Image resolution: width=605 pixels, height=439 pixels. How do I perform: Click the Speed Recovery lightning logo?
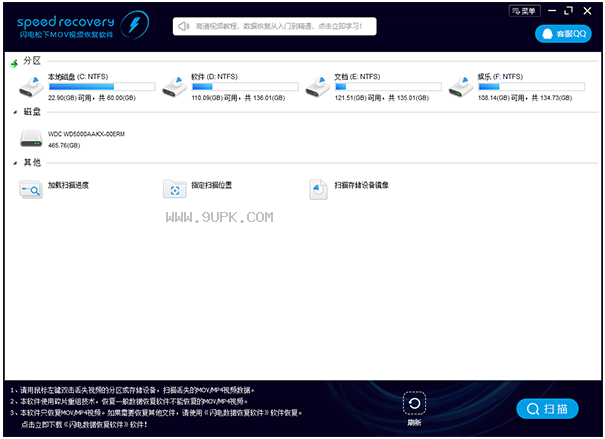[x=135, y=25]
